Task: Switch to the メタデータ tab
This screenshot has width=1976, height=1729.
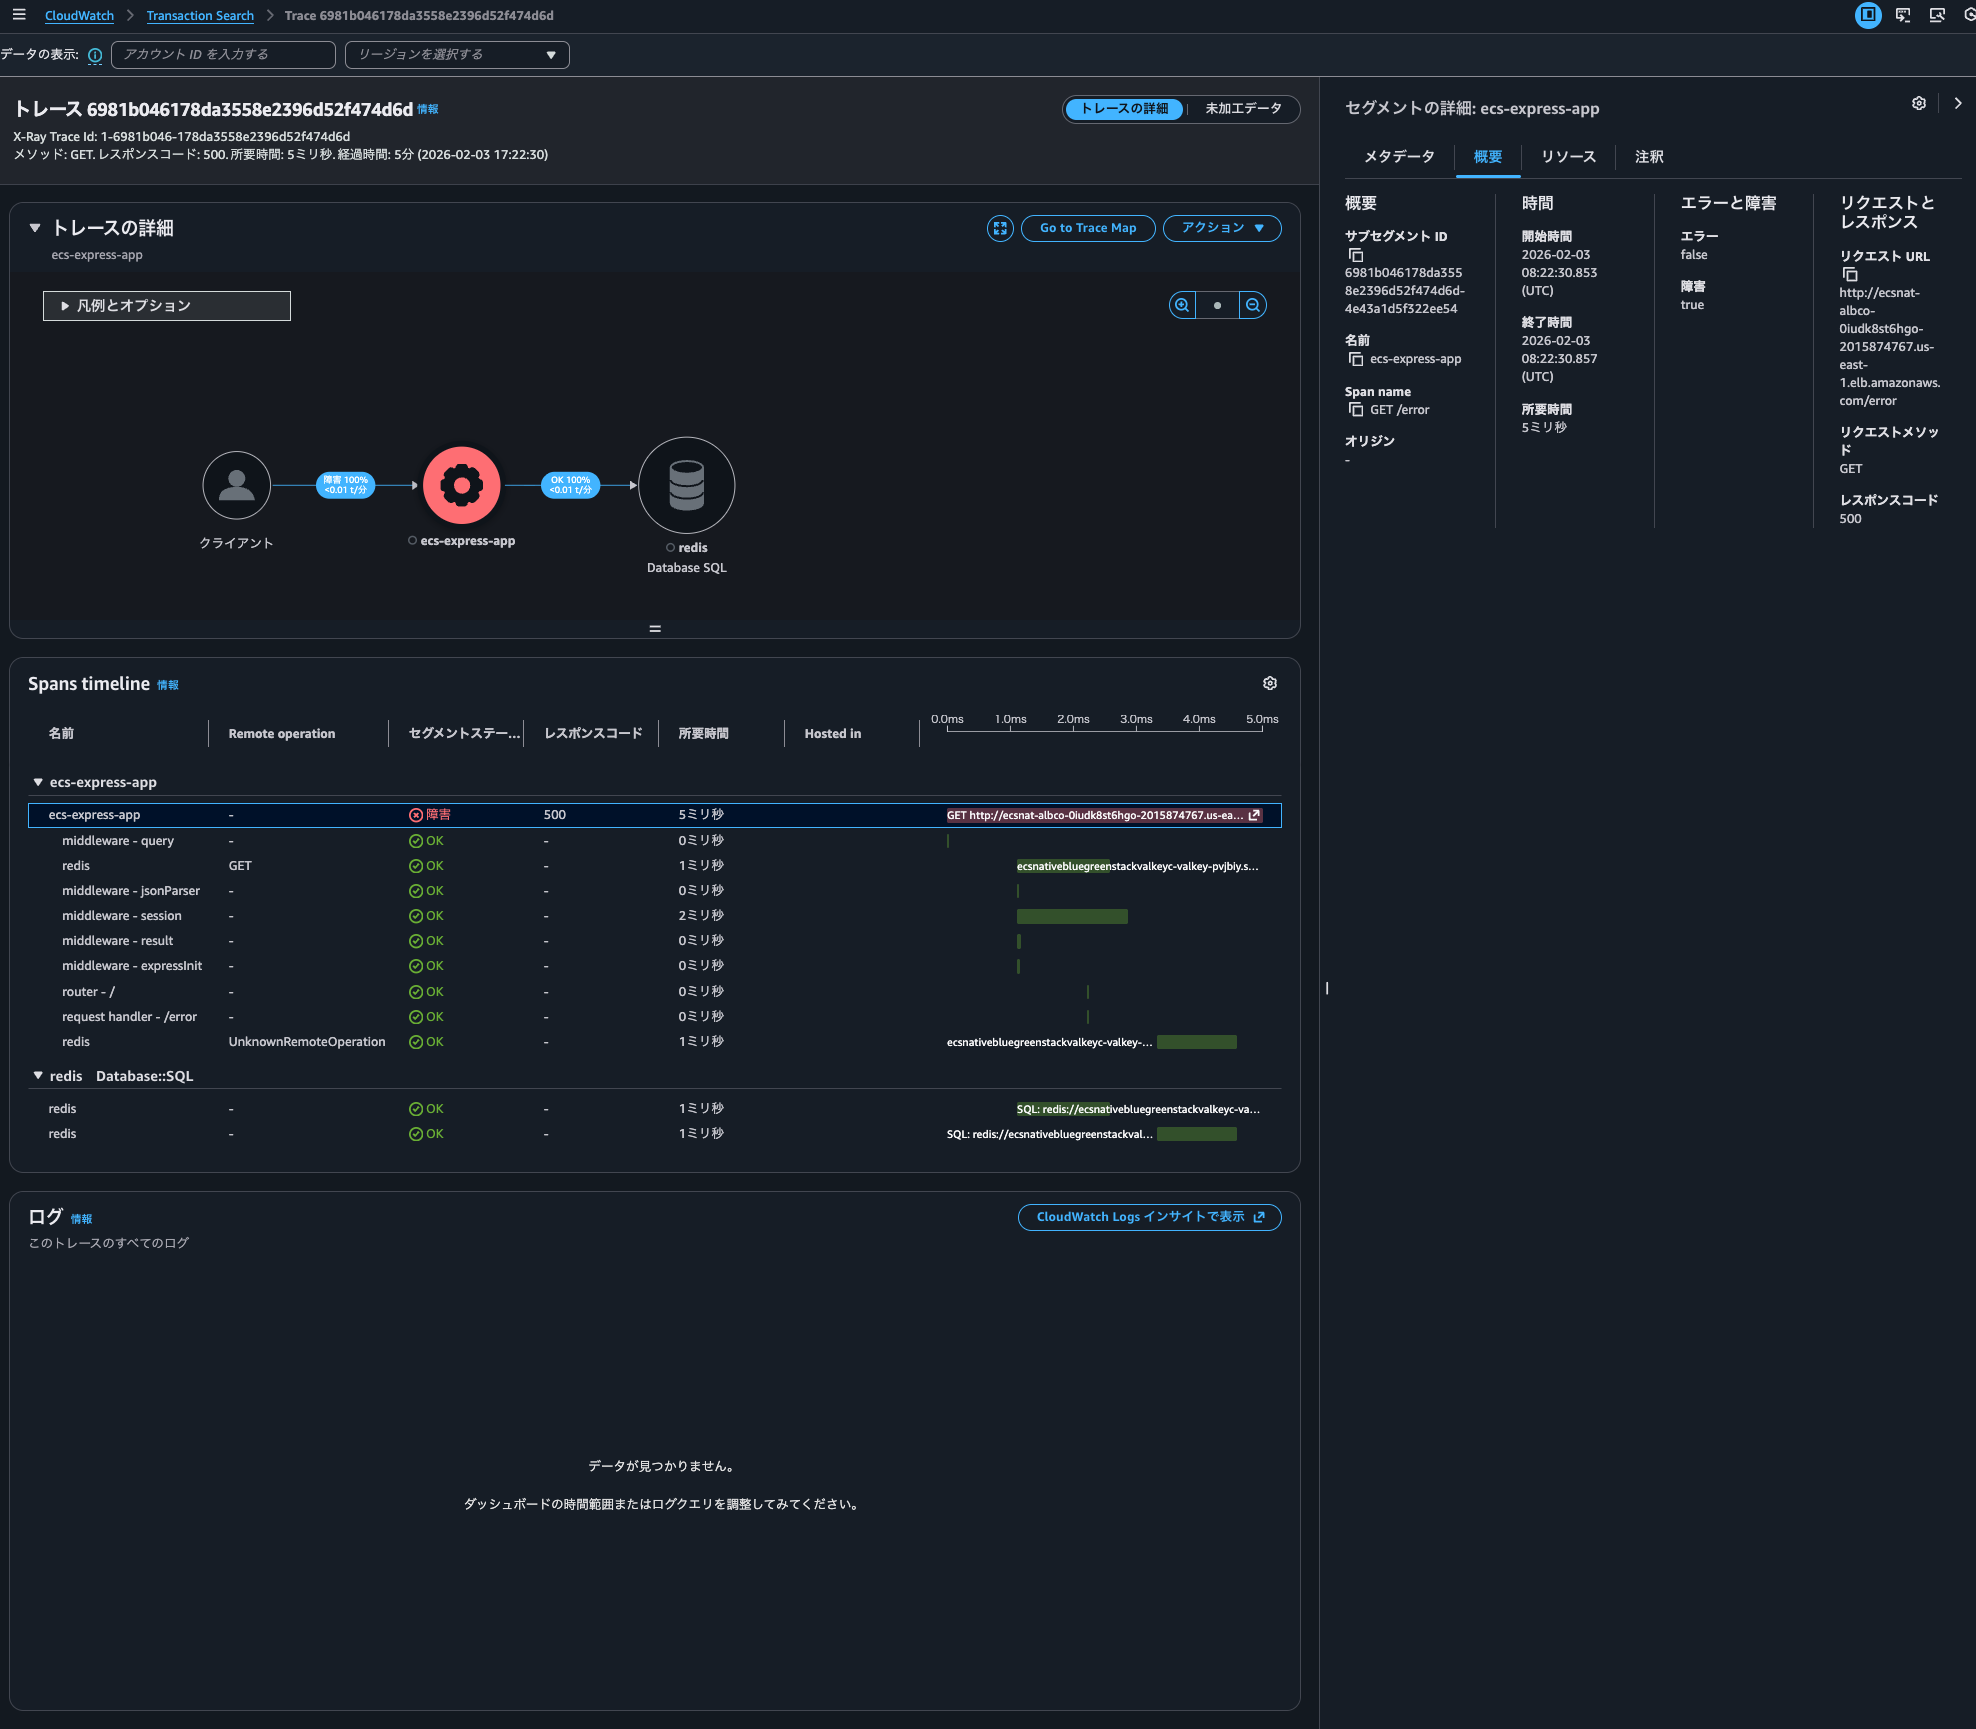Action: point(1398,157)
